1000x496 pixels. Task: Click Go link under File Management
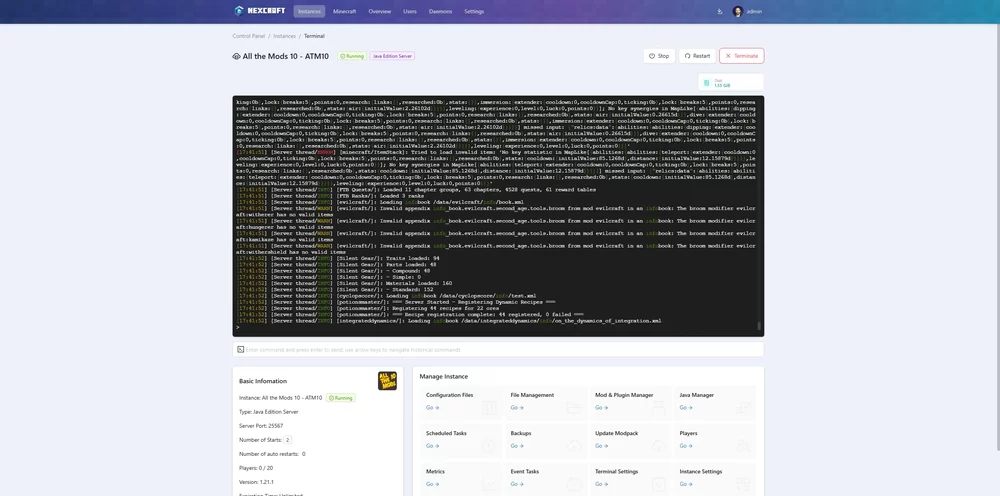(x=517, y=408)
